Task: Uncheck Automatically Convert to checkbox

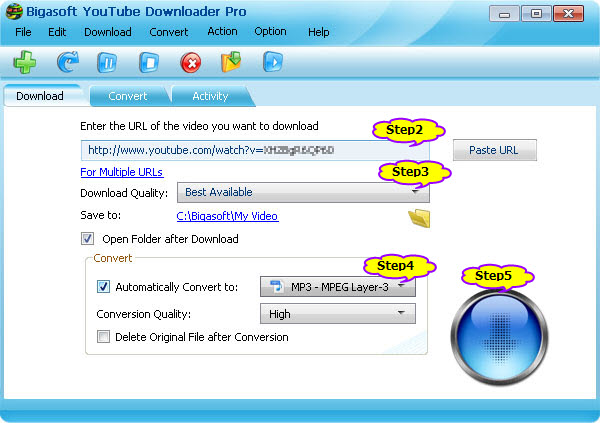Action: click(x=103, y=287)
